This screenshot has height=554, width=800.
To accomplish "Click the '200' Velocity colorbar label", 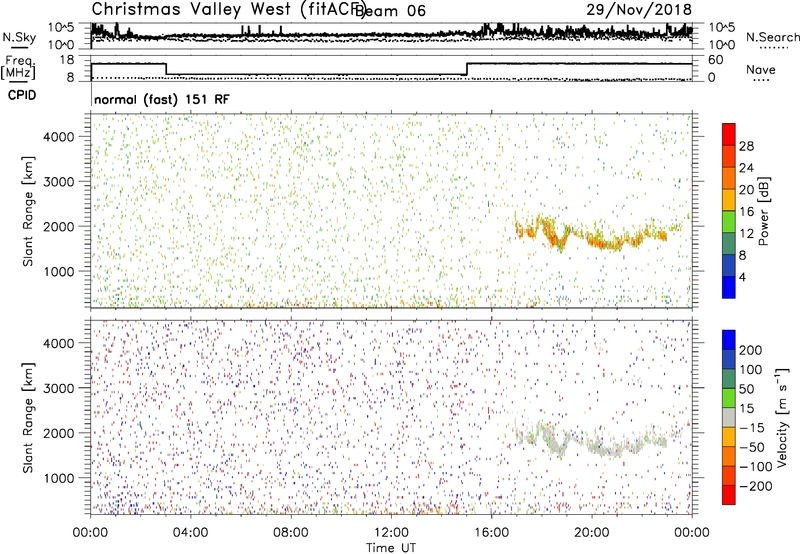I will 751,350.
